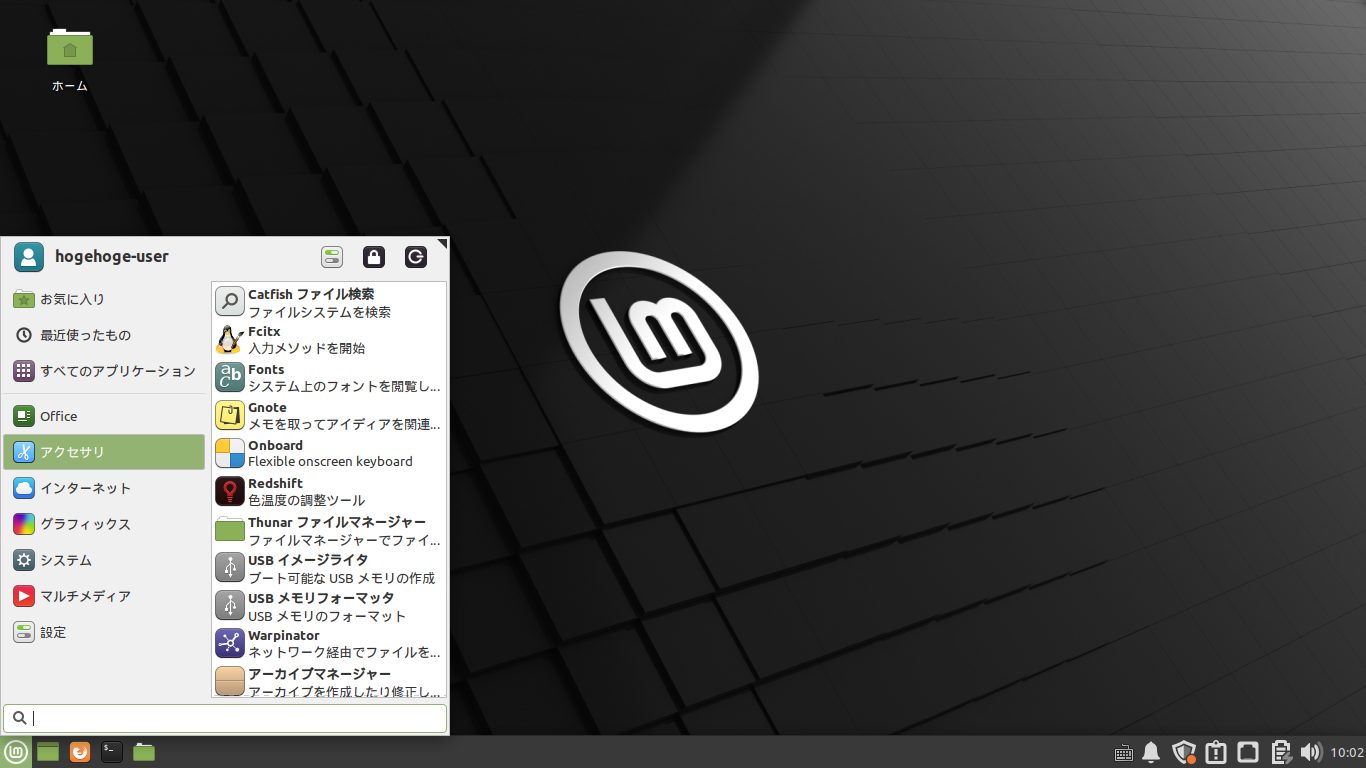The width and height of the screenshot is (1366, 768).
Task: Open Catfish ファイル検索 from the menu
Action: pyautogui.click(x=329, y=302)
